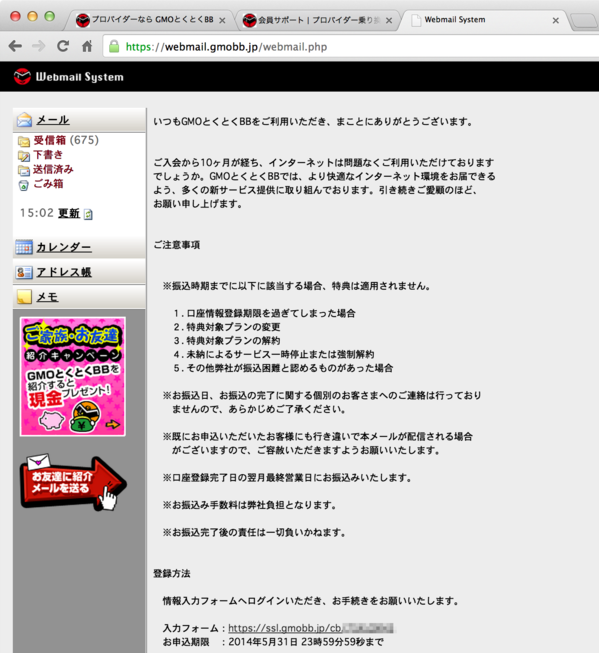This screenshot has width=599, height=653.
Task: Switch to the 会員サポート browser tab
Action: pos(319,20)
